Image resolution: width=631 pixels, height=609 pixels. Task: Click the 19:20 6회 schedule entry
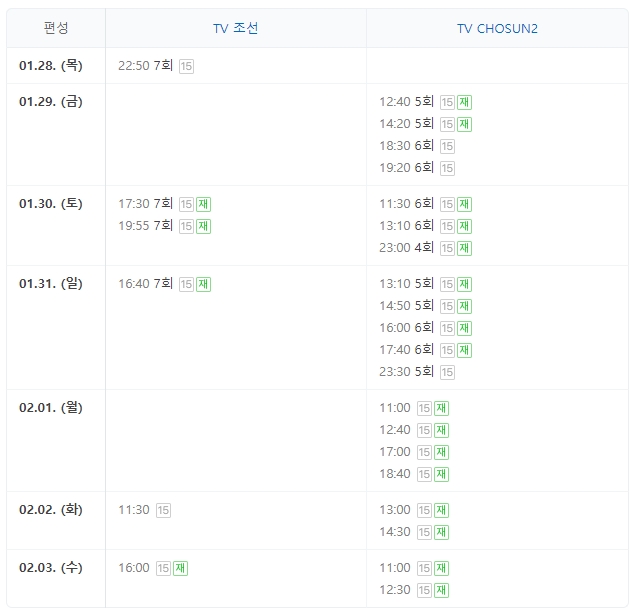click(406, 168)
